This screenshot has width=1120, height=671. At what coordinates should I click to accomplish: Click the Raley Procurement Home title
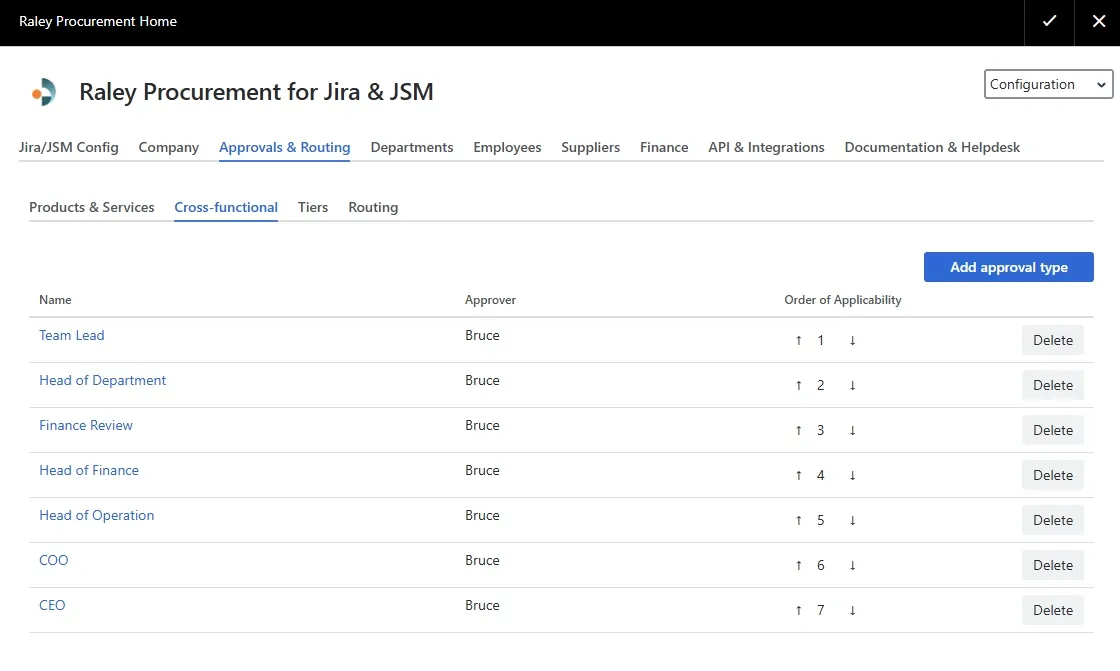98,21
